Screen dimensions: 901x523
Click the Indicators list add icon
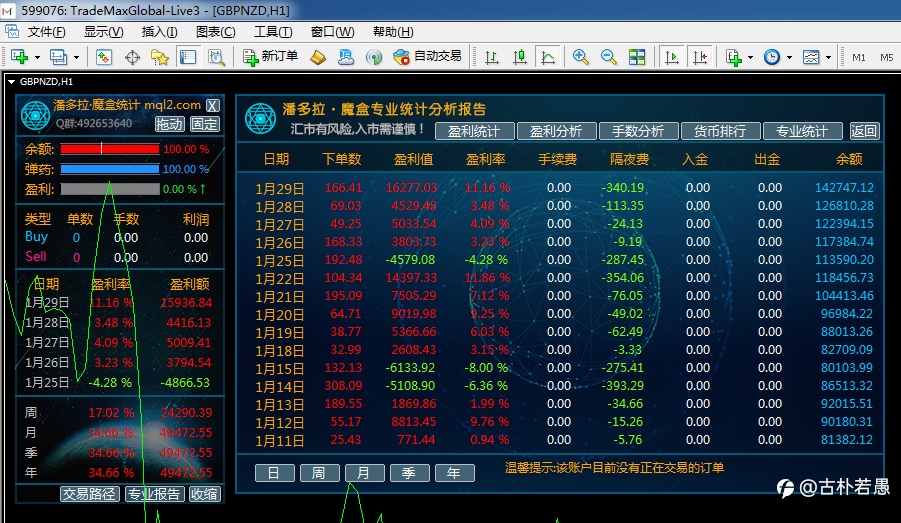[734, 57]
